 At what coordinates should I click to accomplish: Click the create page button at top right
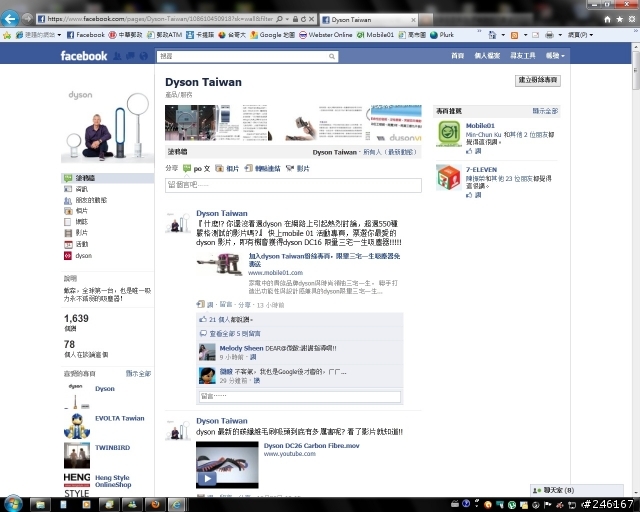pos(538,80)
